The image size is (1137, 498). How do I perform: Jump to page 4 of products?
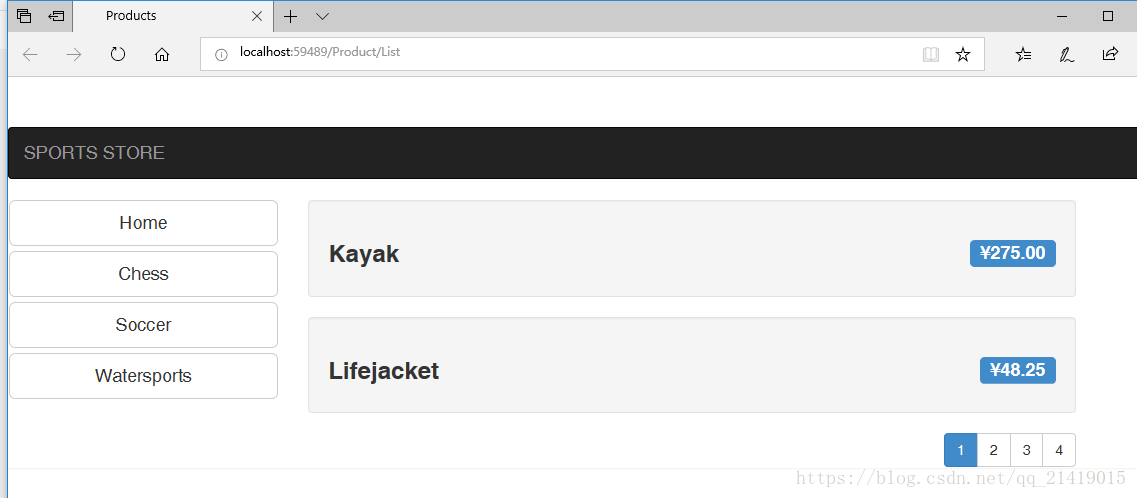[x=1059, y=450]
